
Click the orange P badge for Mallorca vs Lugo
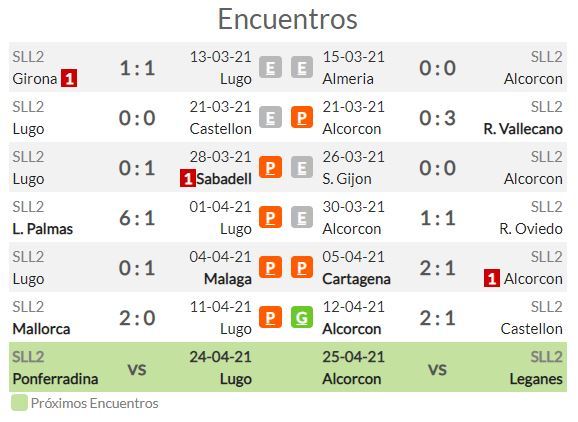[270, 317]
